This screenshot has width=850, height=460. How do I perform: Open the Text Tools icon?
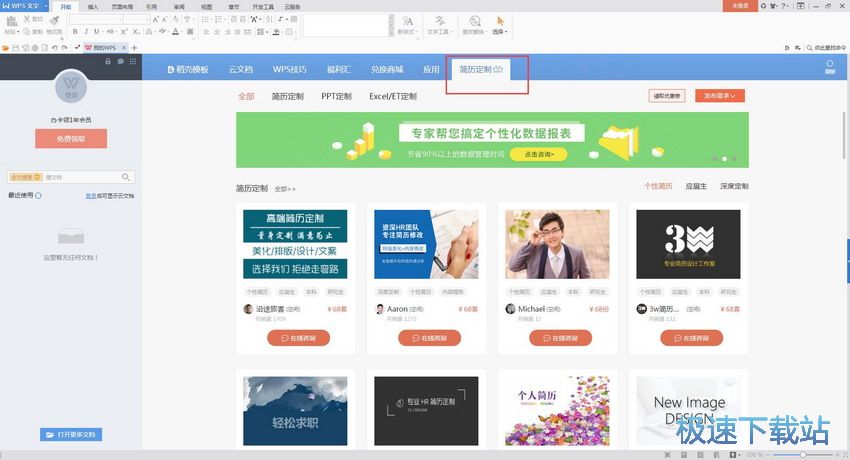pos(440,21)
